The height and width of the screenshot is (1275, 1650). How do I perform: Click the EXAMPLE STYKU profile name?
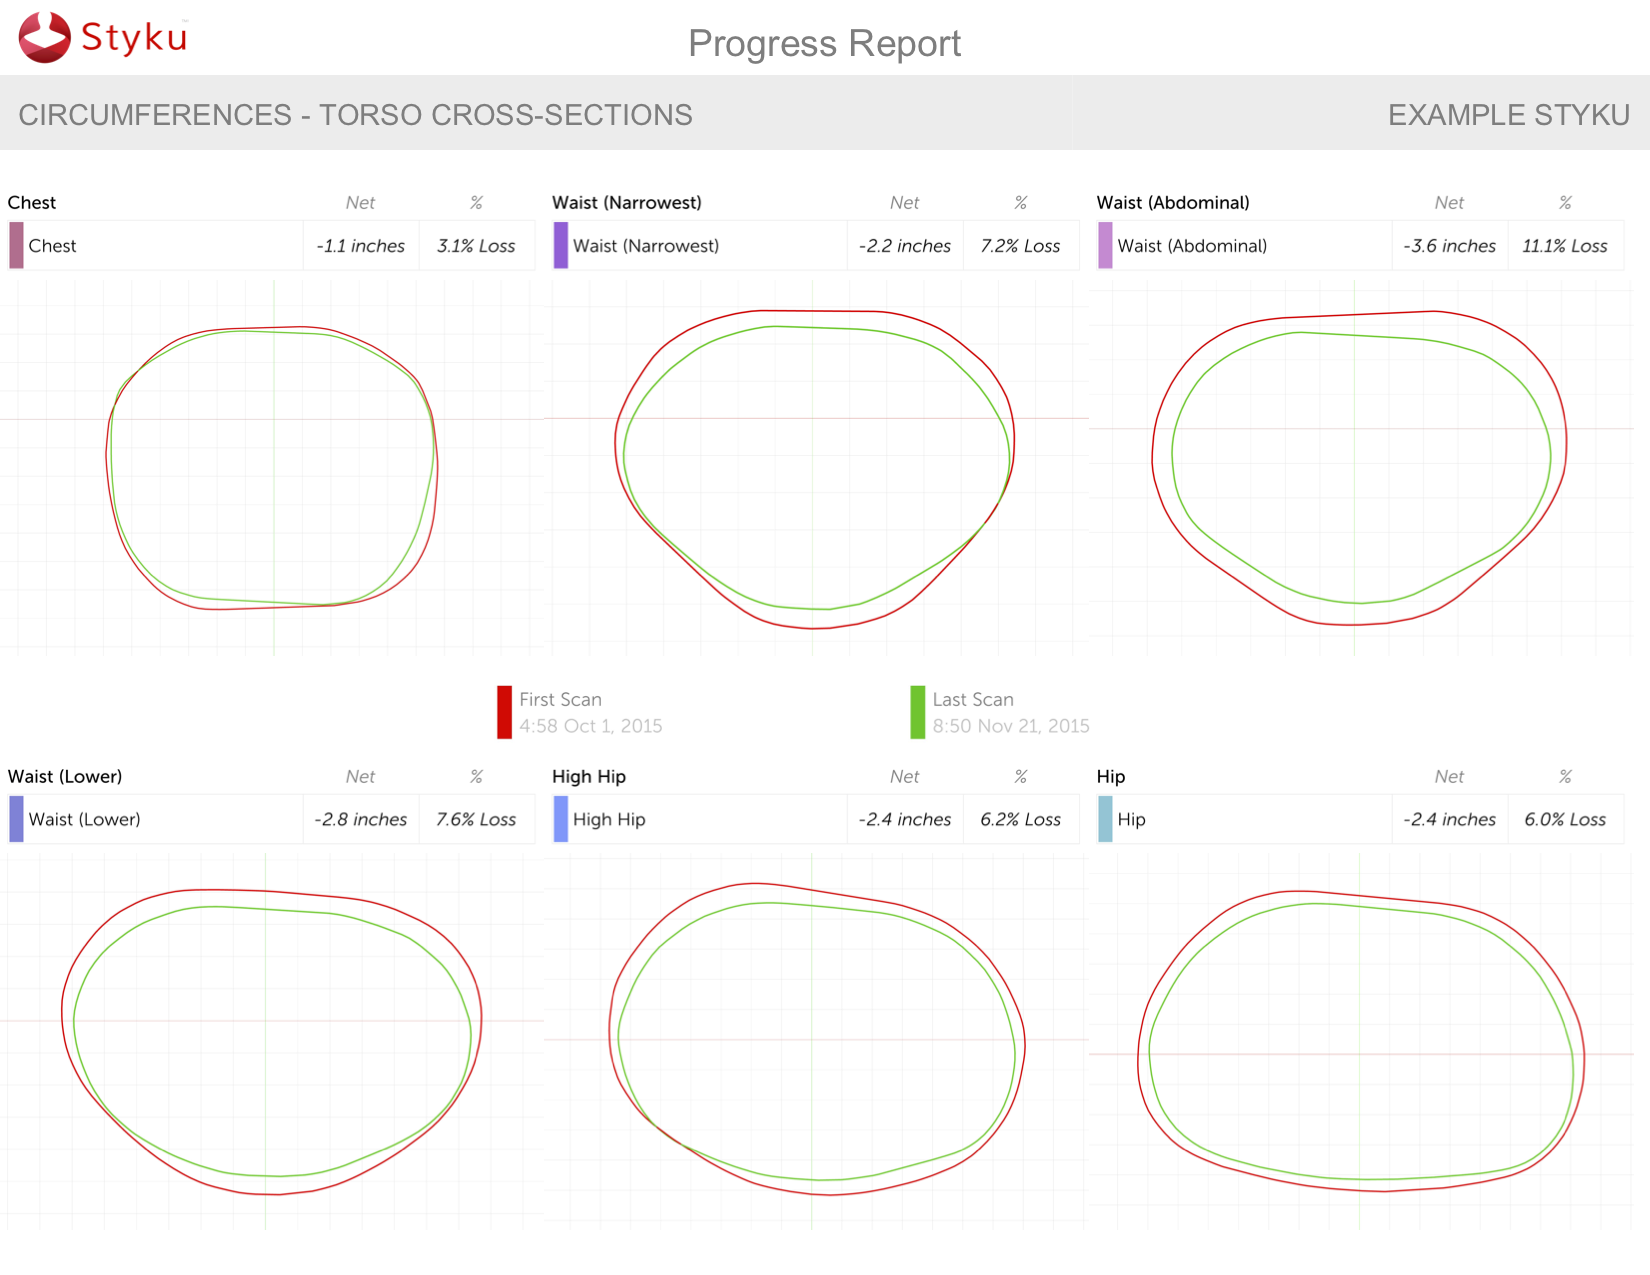click(1508, 115)
